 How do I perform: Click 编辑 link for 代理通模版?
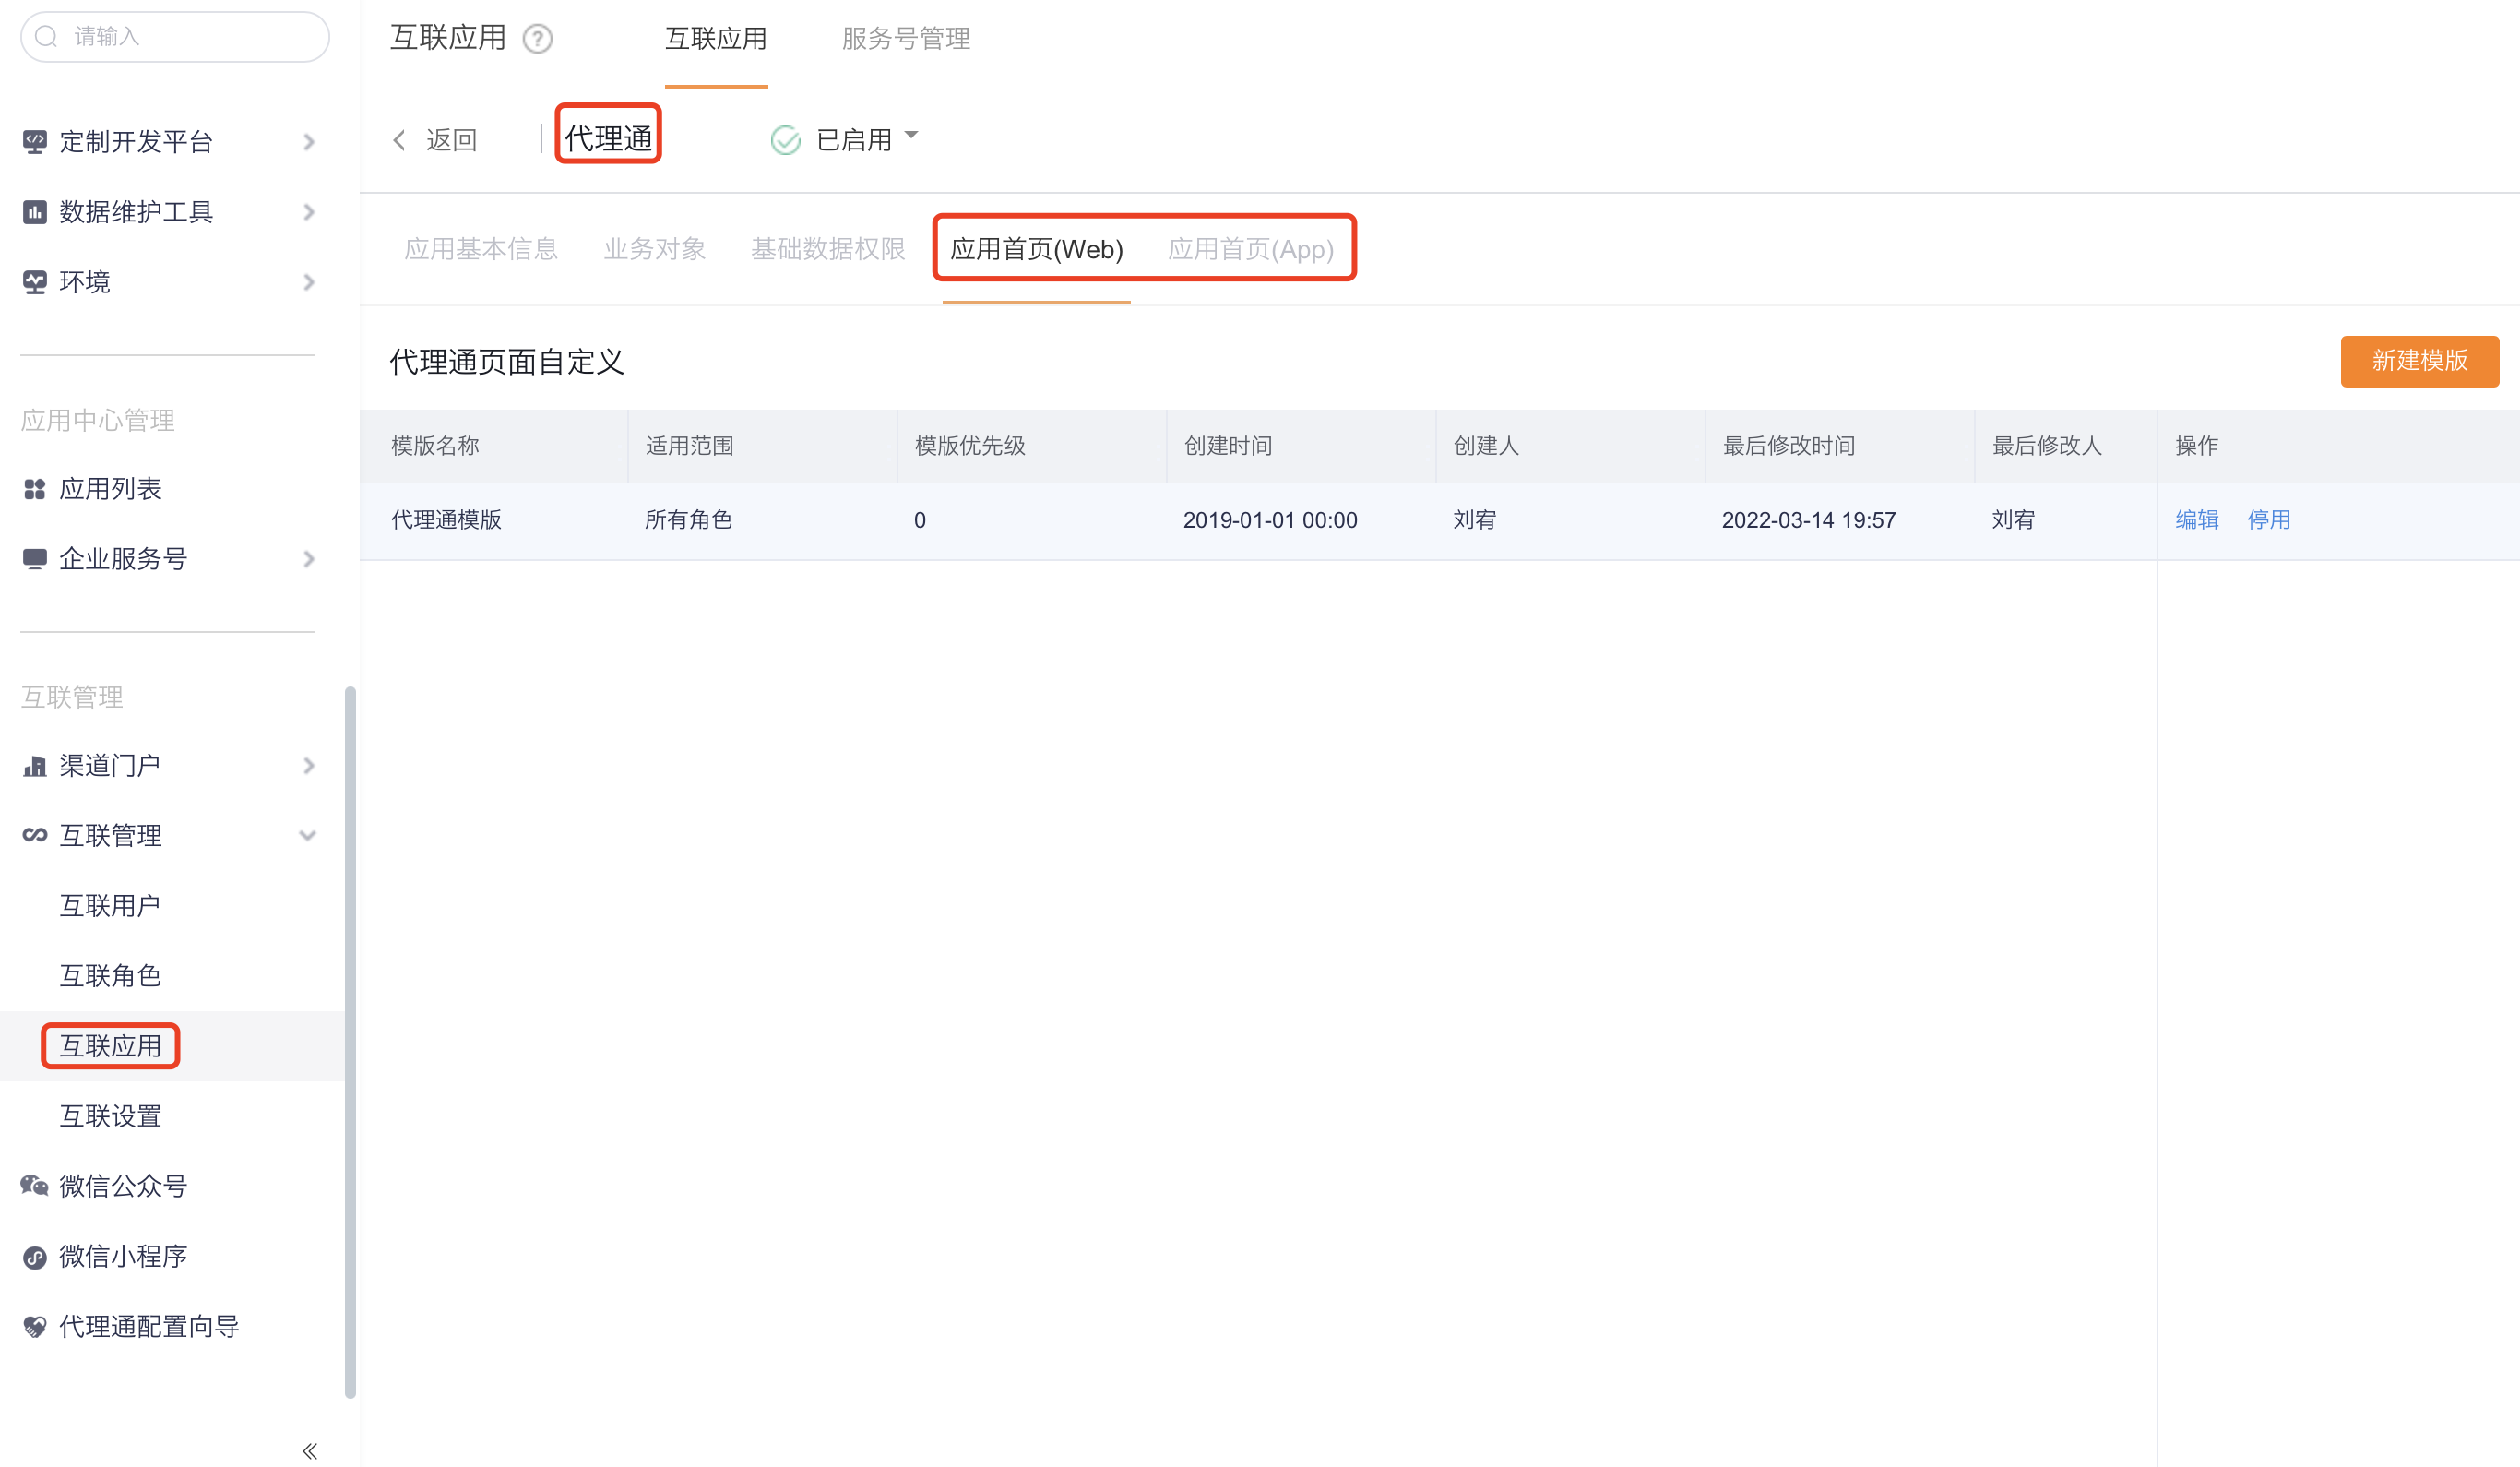[x=2196, y=520]
